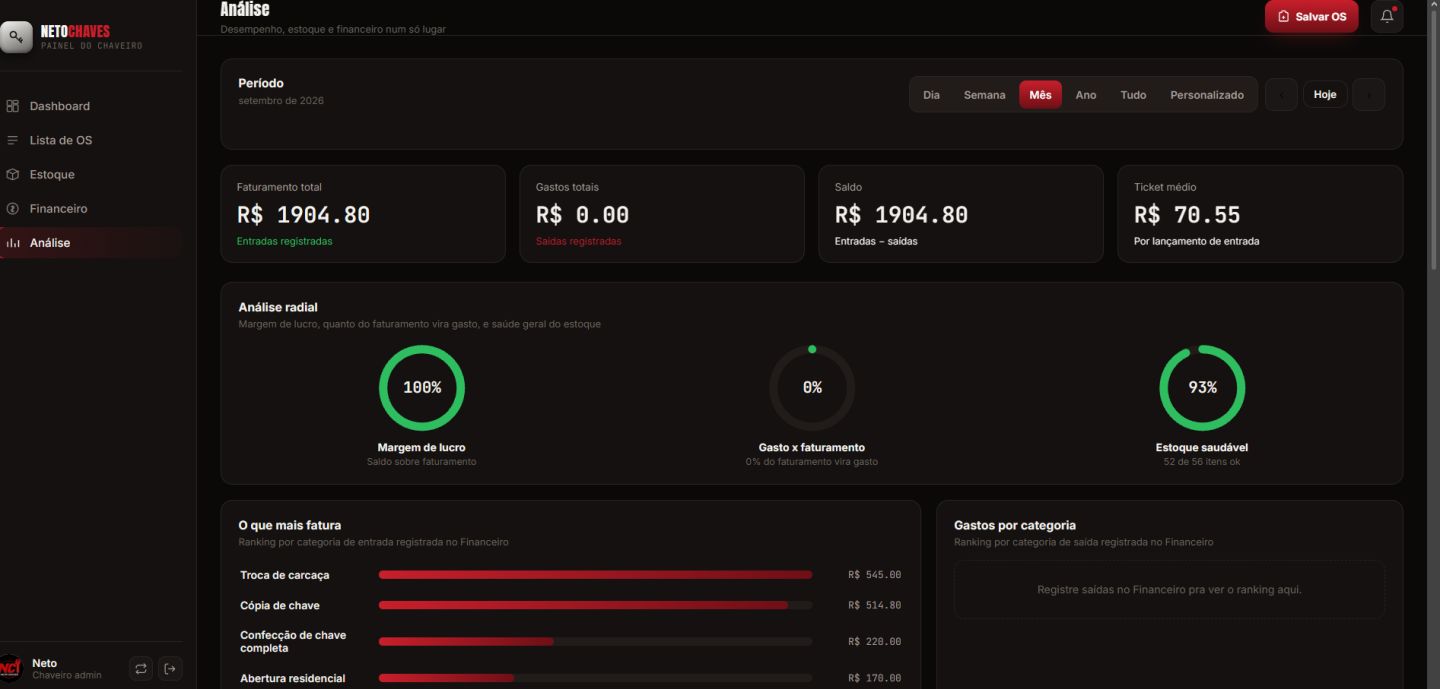Click the Saldo card
The image size is (1440, 689).
click(x=960, y=214)
